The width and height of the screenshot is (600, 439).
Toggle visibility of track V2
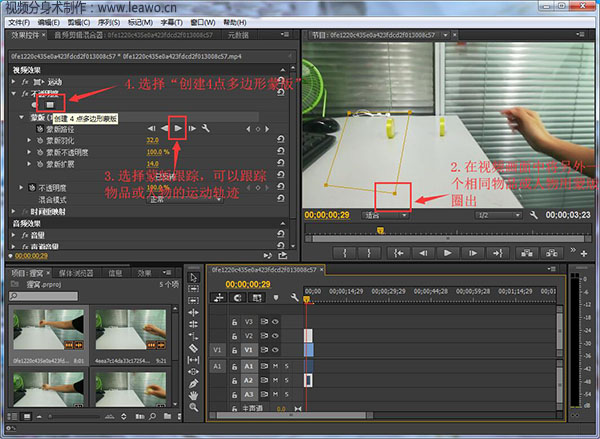[x=275, y=336]
